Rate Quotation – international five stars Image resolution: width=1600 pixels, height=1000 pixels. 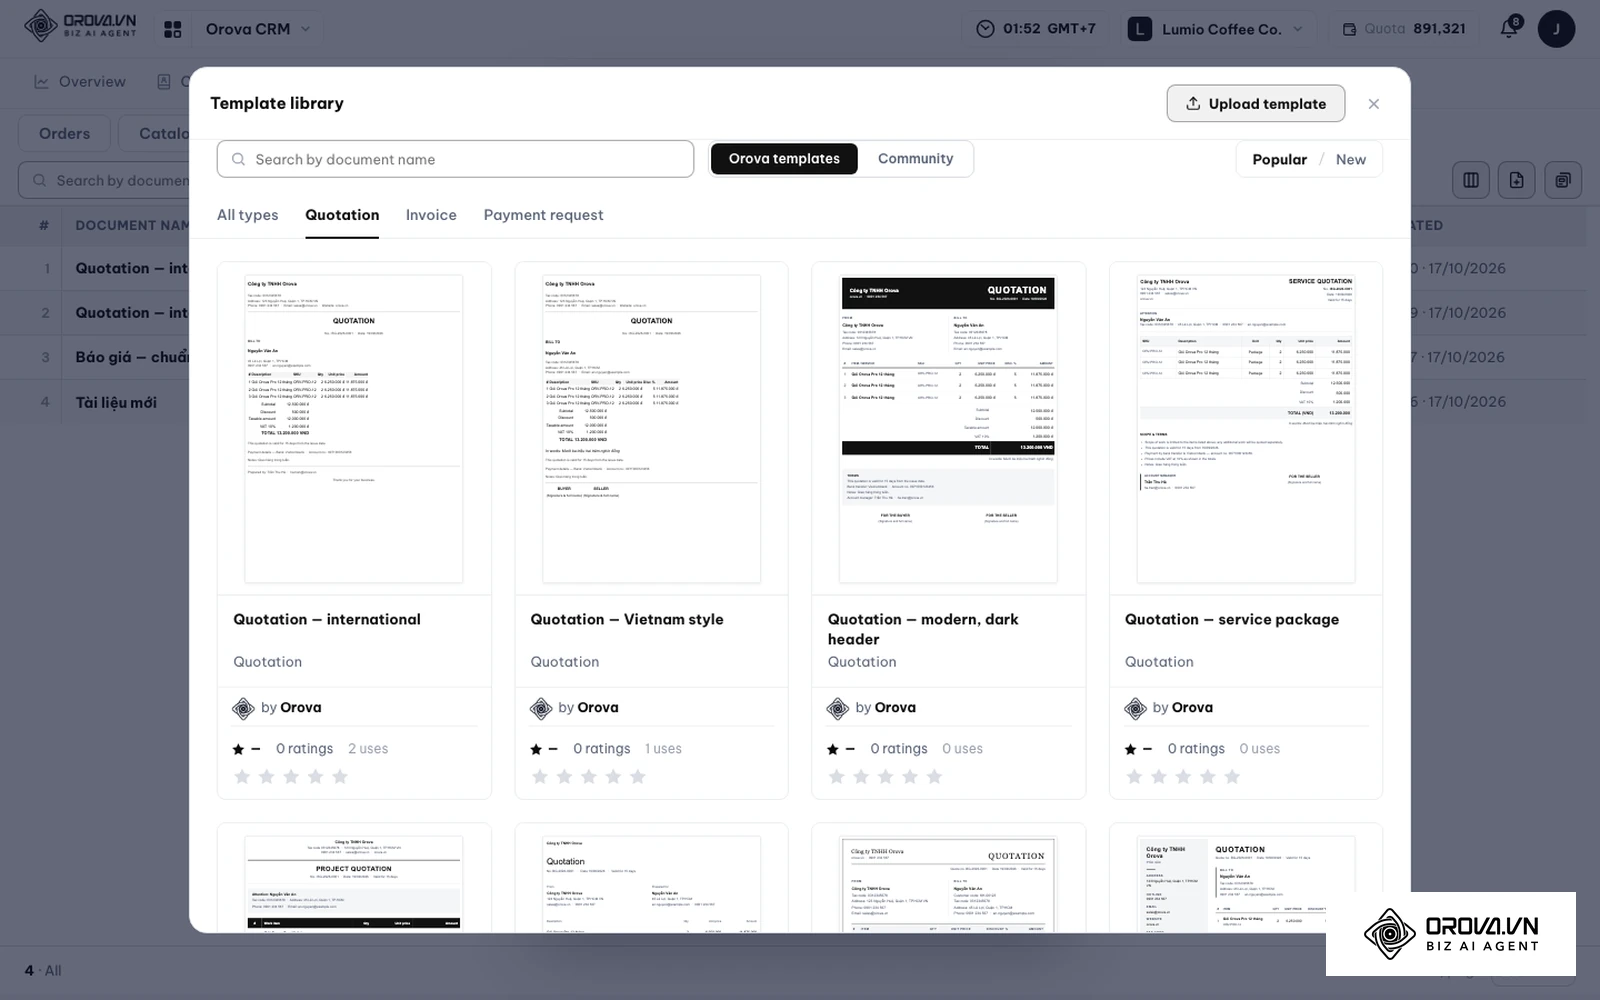click(340, 777)
